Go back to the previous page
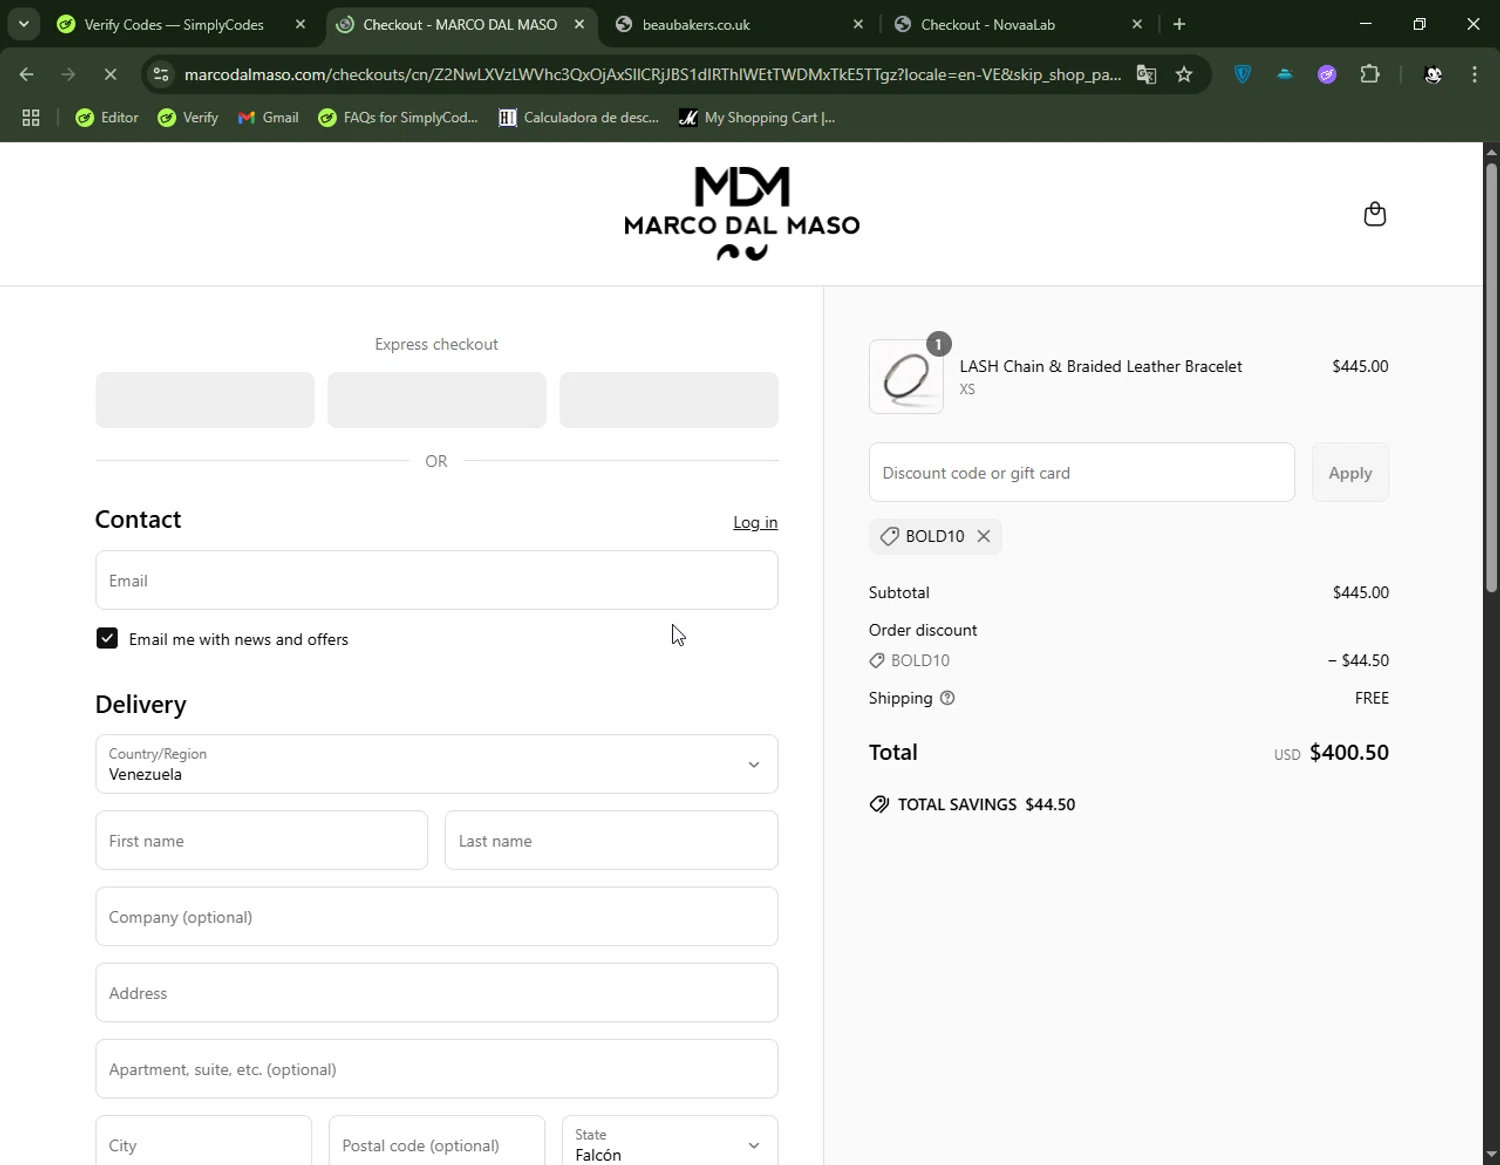The height and width of the screenshot is (1165, 1500). 27,74
